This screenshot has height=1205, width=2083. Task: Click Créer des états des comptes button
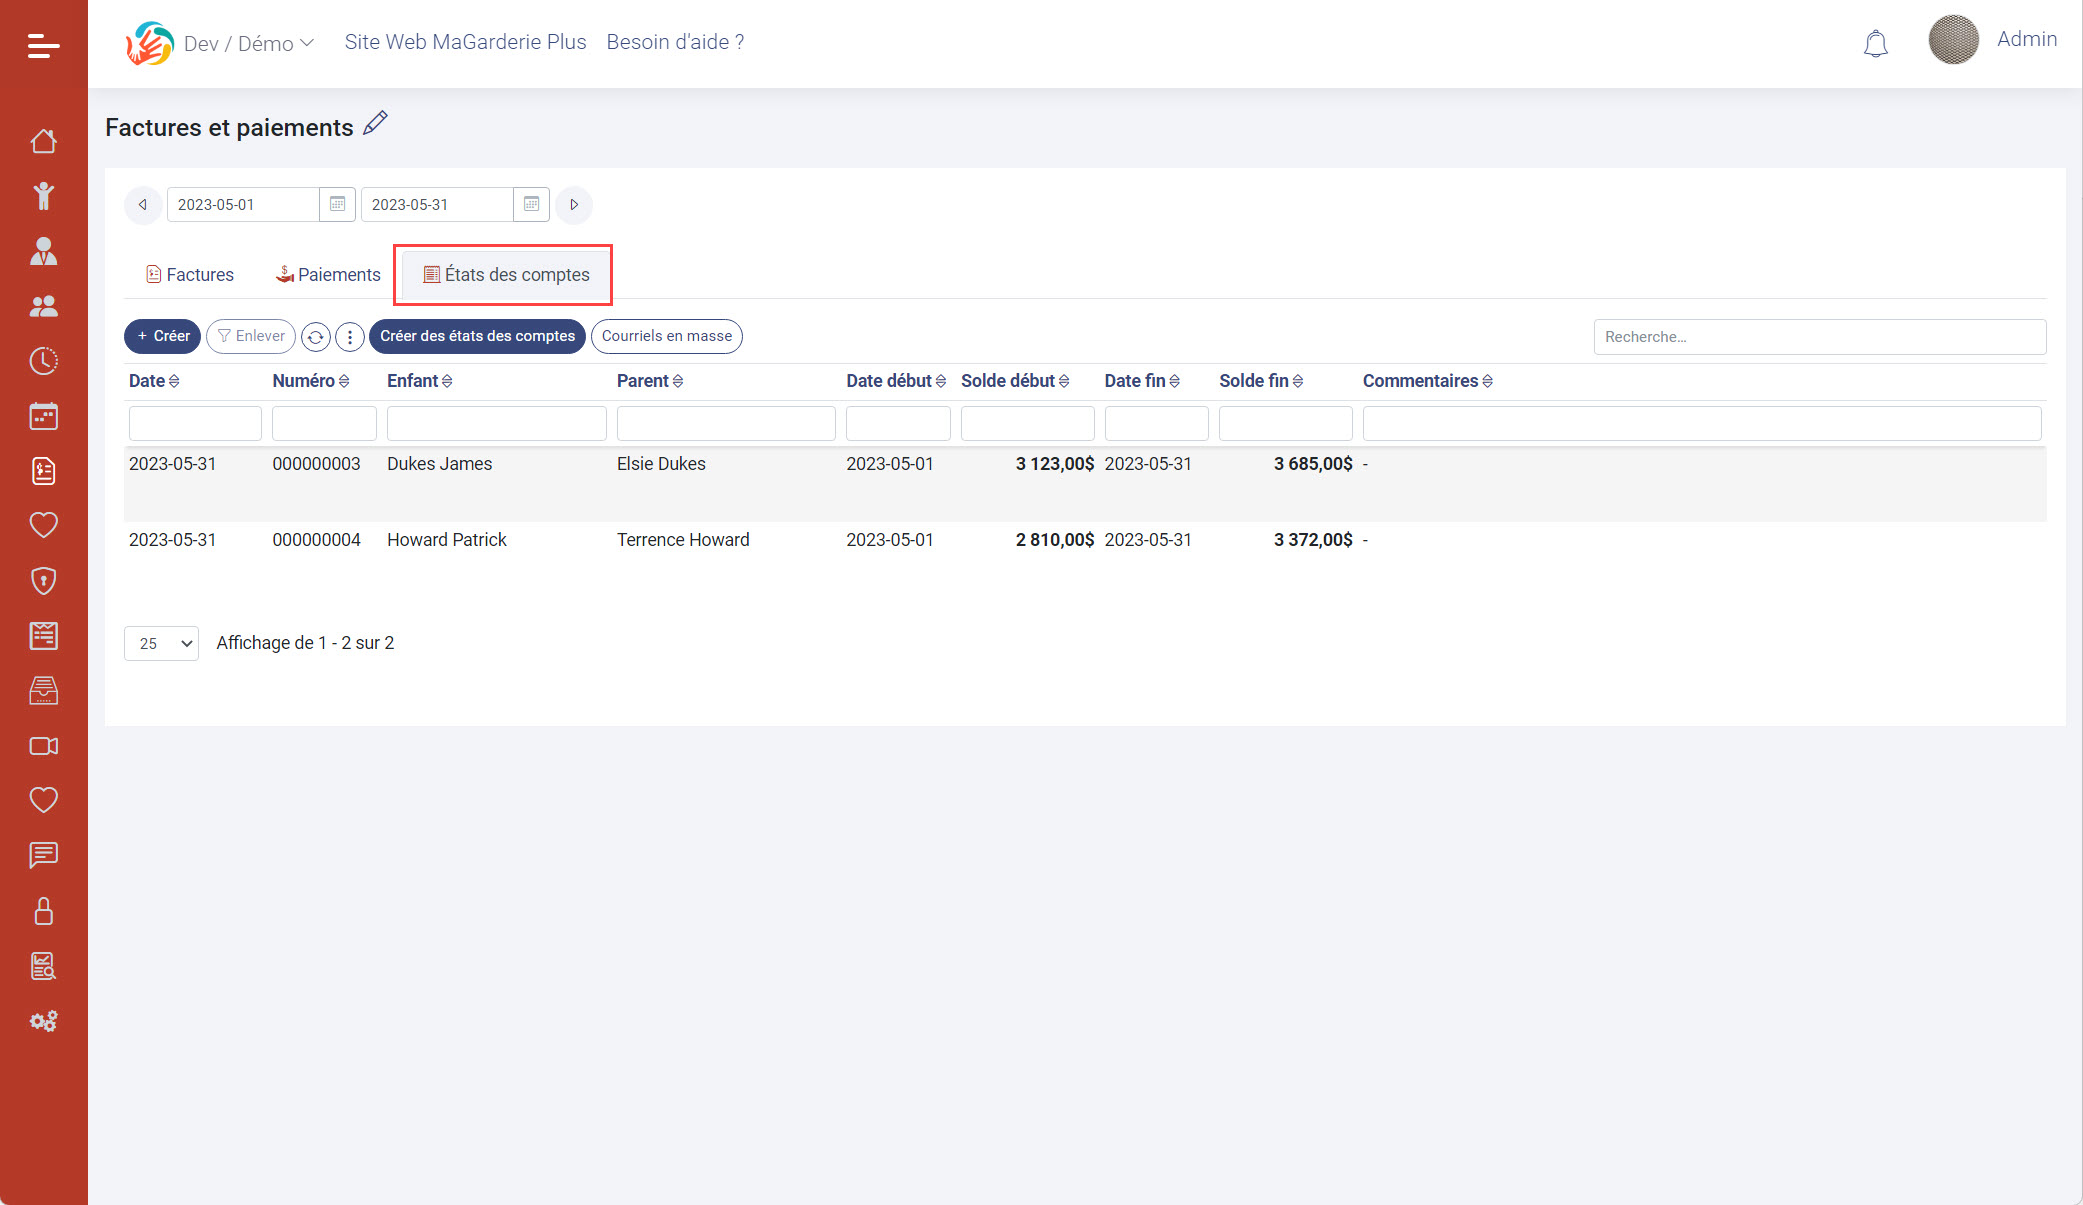477,336
